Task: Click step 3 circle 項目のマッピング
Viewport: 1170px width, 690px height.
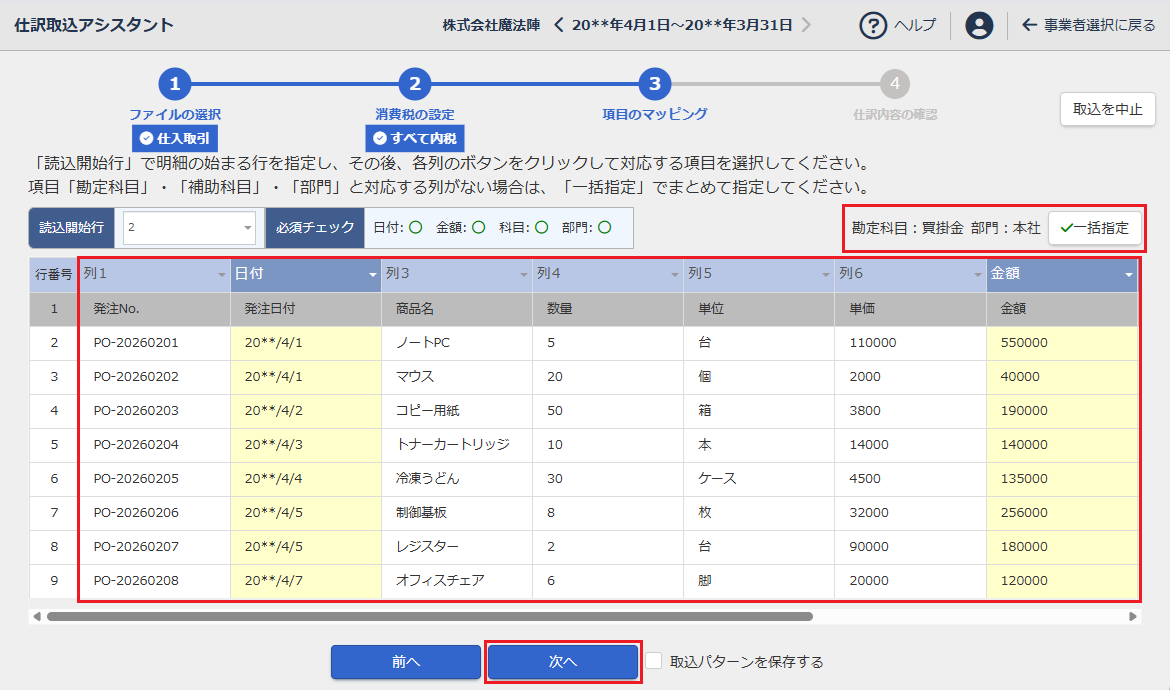Action: tap(654, 85)
